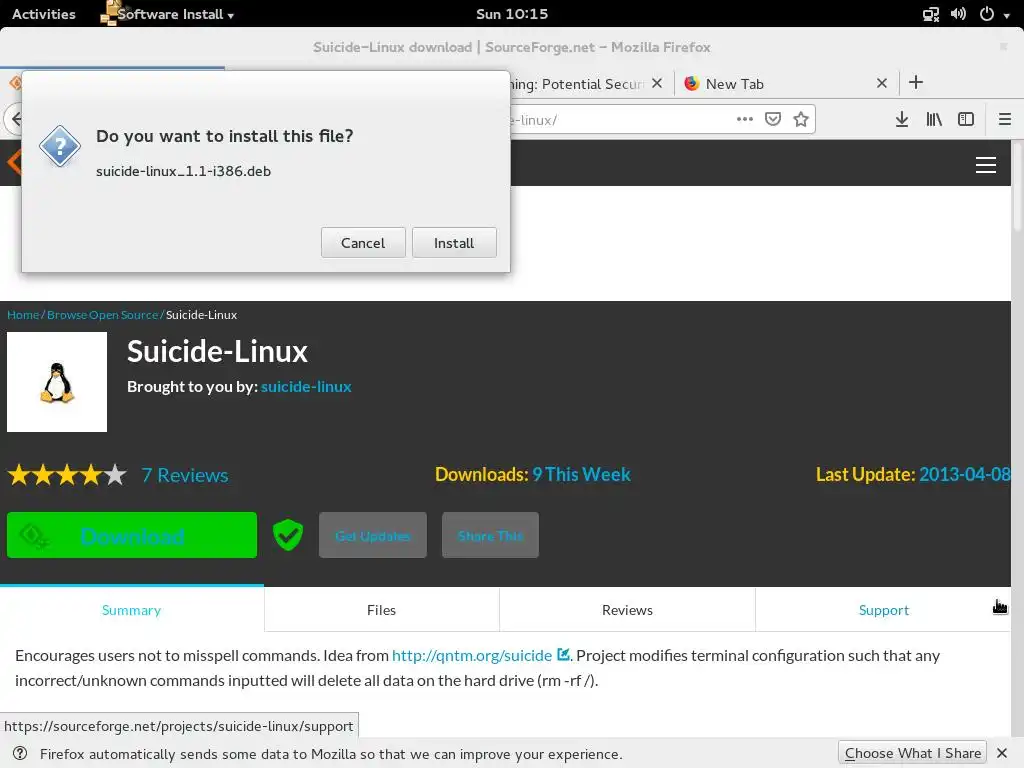
Task: Click the volume speaker icon
Action: pos(958,14)
